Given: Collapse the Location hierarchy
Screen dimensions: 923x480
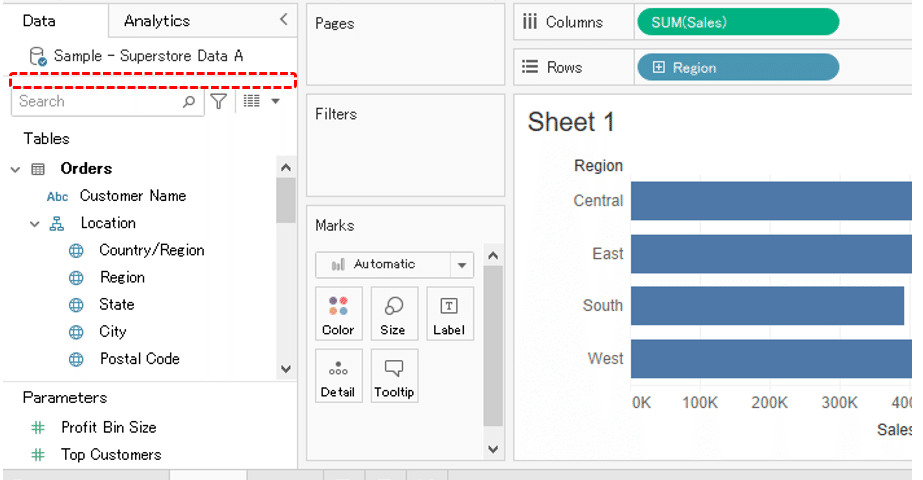Looking at the screenshot, I should pos(35,224).
